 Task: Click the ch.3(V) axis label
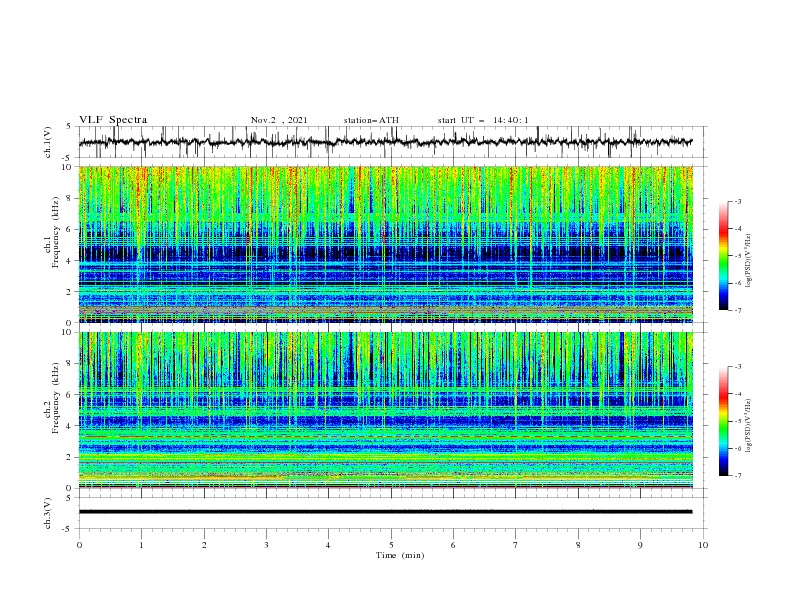[x=48, y=513]
